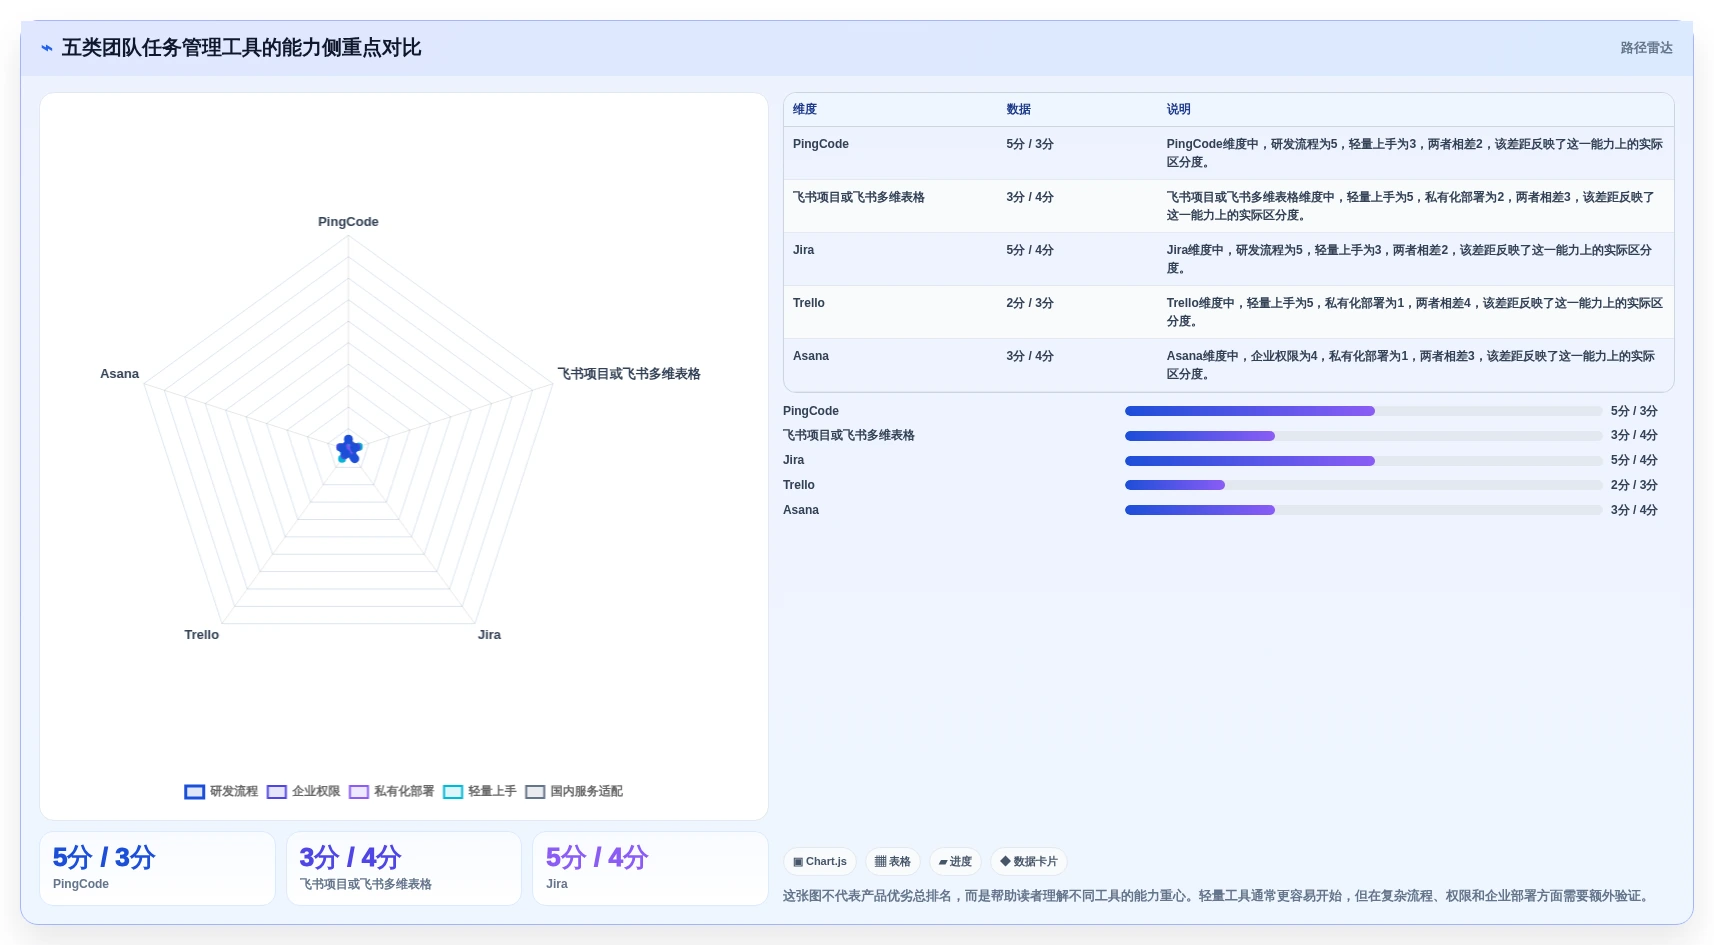Click the 进度 tag chip

pos(955,861)
